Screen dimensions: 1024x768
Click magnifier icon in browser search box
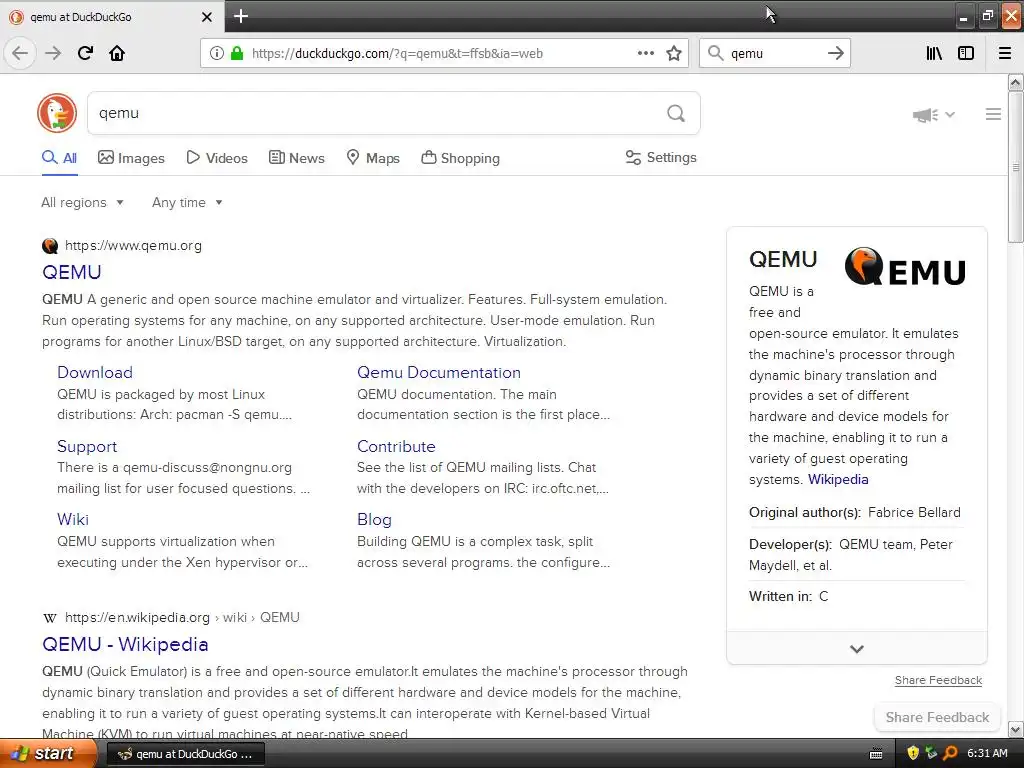(716, 53)
